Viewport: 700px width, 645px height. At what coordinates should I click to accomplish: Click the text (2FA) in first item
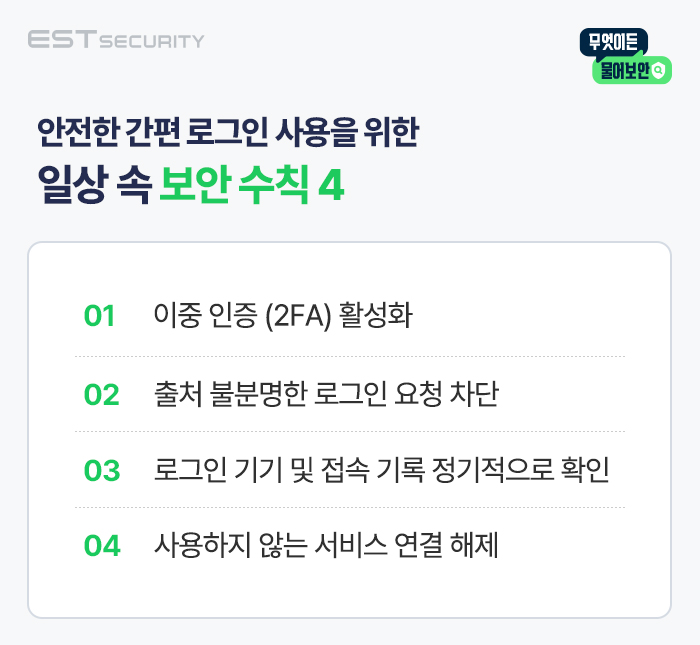point(298,316)
